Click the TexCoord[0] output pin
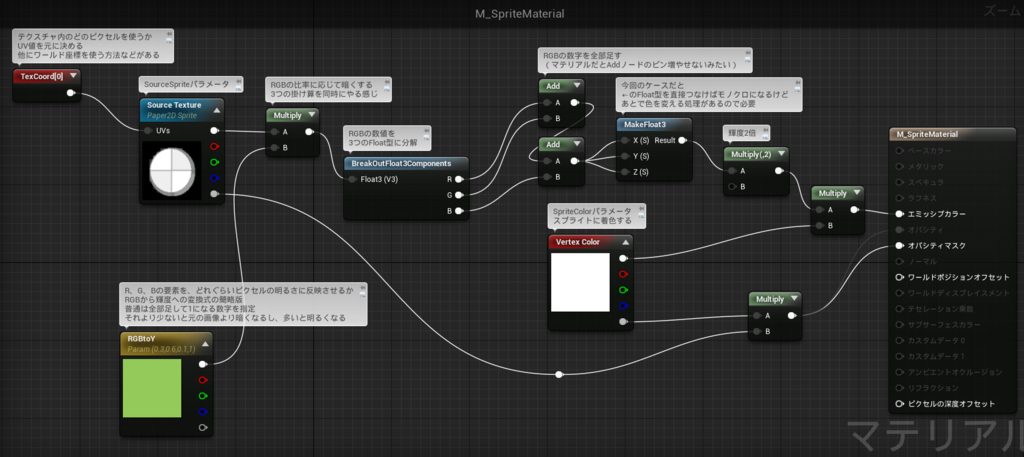This screenshot has height=457, width=1024. [71, 93]
